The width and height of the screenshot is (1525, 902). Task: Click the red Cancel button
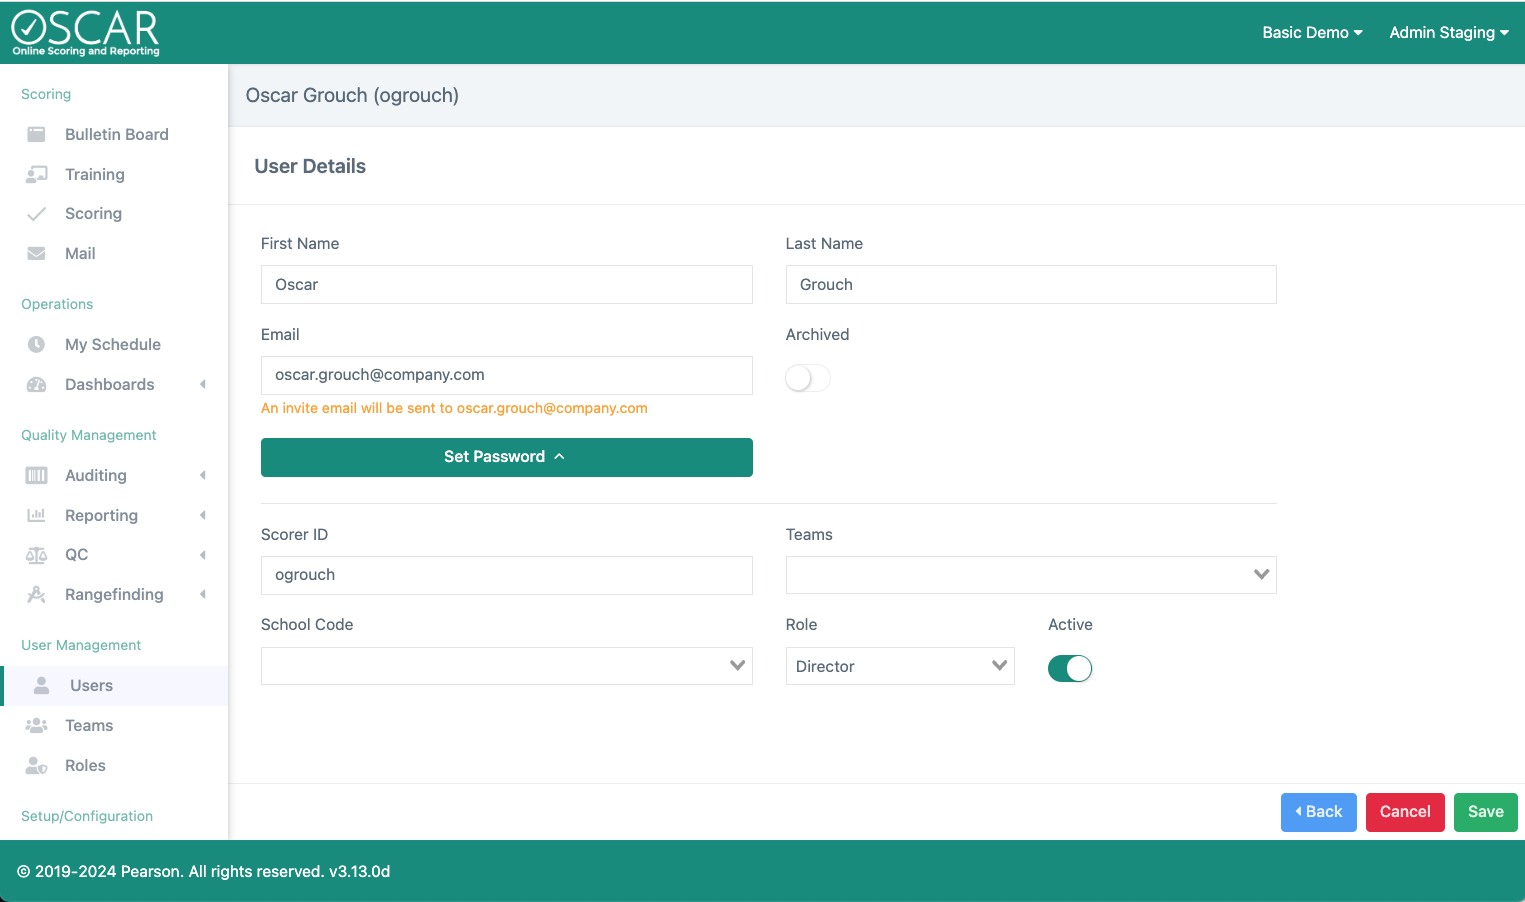[x=1404, y=812]
